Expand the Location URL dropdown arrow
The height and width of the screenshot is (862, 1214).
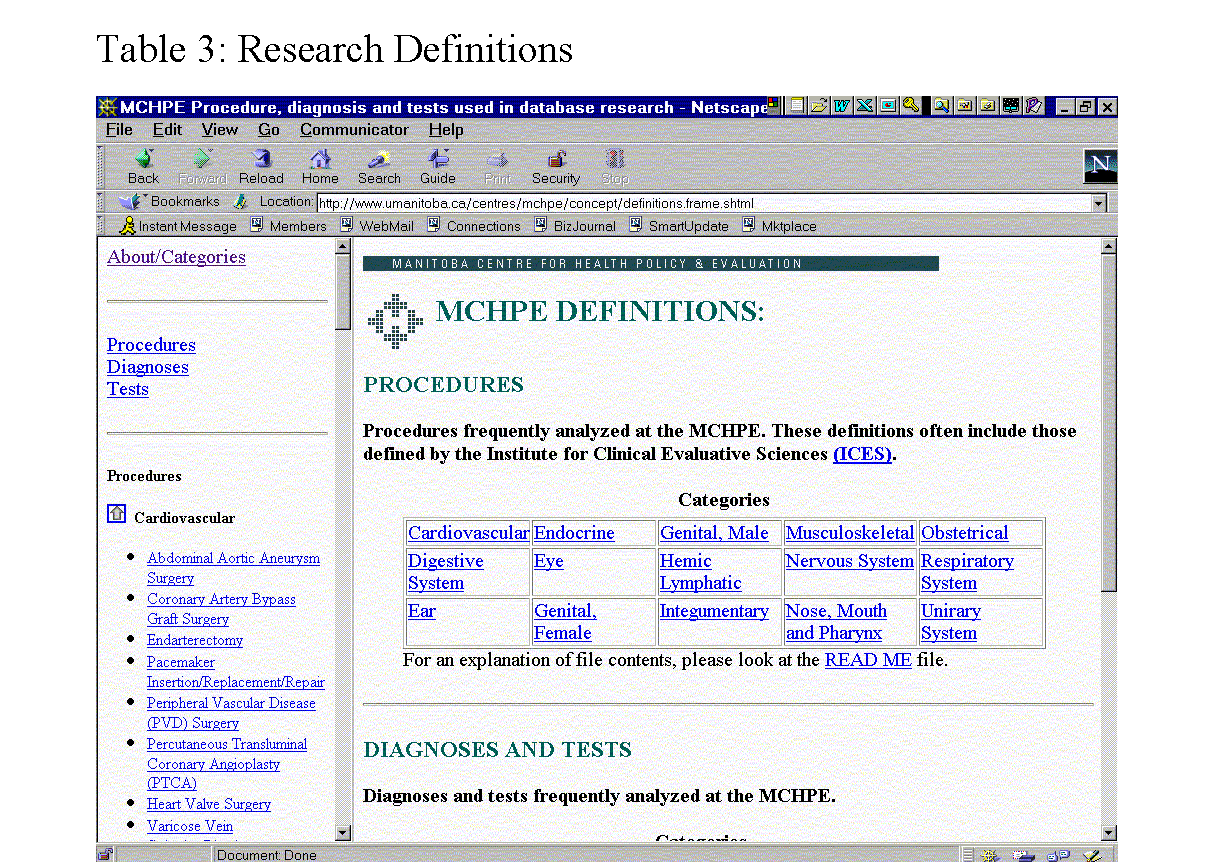pos(1099,203)
